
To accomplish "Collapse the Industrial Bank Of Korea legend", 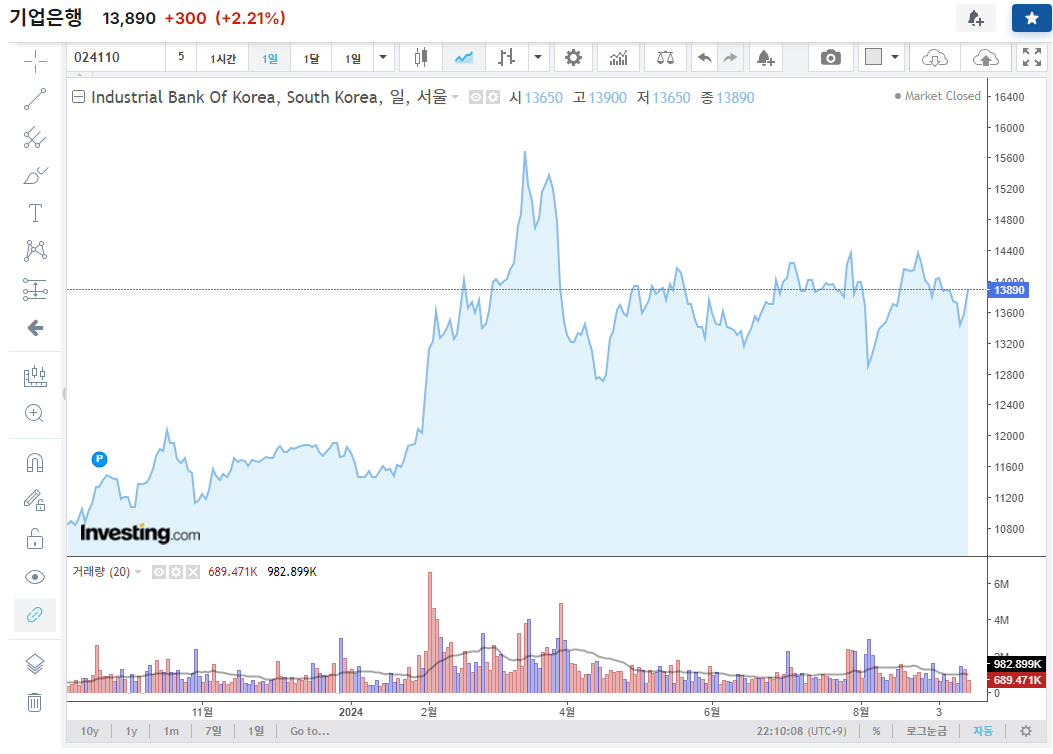I will (79, 97).
